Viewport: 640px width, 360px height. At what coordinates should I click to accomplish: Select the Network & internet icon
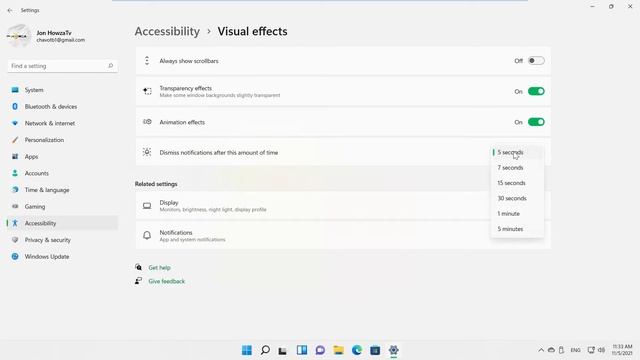[x=15, y=123]
